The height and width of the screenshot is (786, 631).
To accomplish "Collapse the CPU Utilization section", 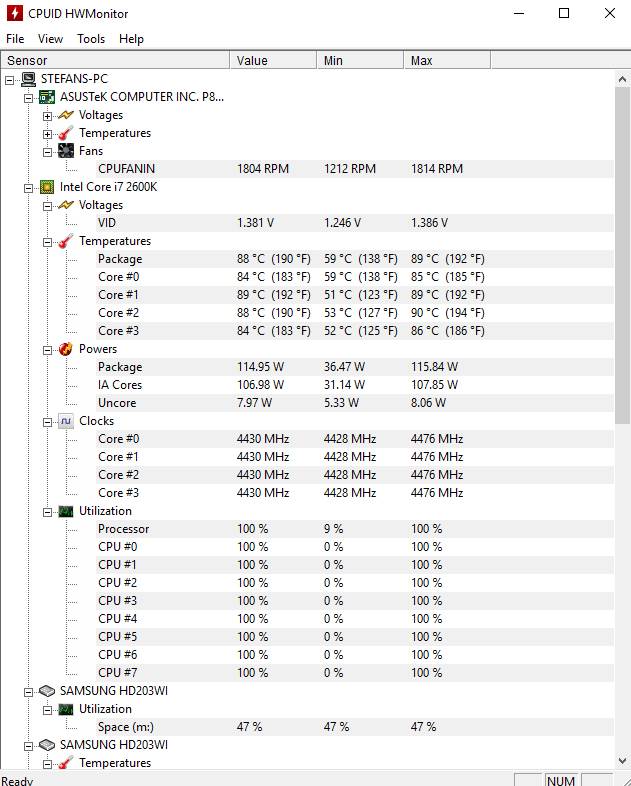I will 47,511.
